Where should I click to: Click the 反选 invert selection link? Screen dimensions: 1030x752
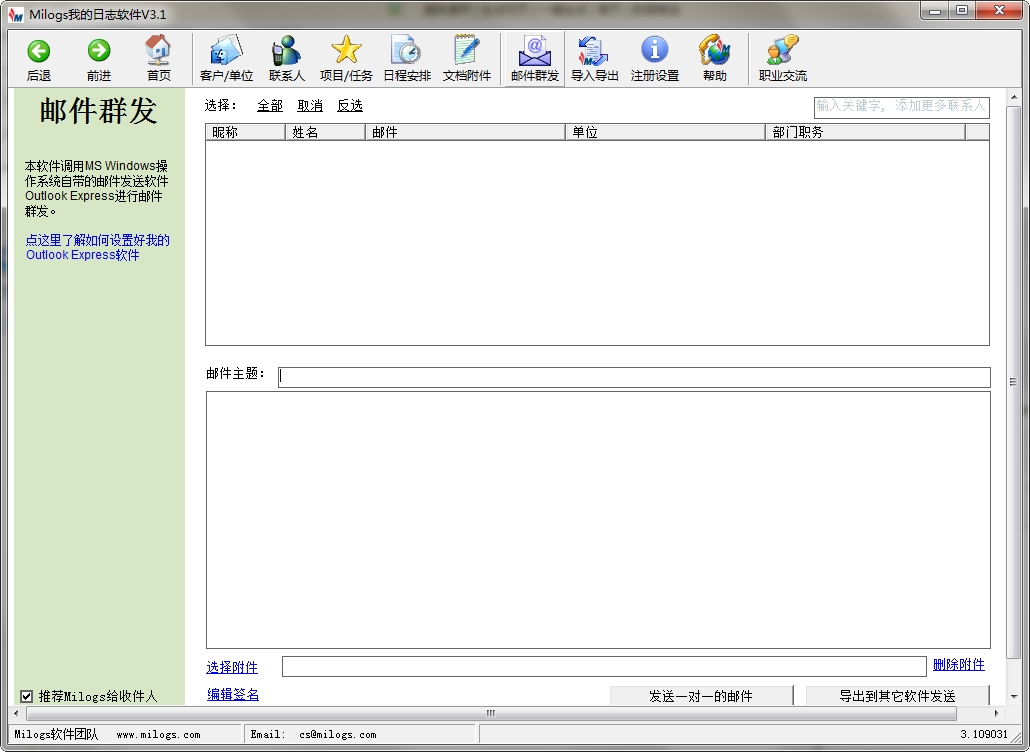[x=350, y=105]
